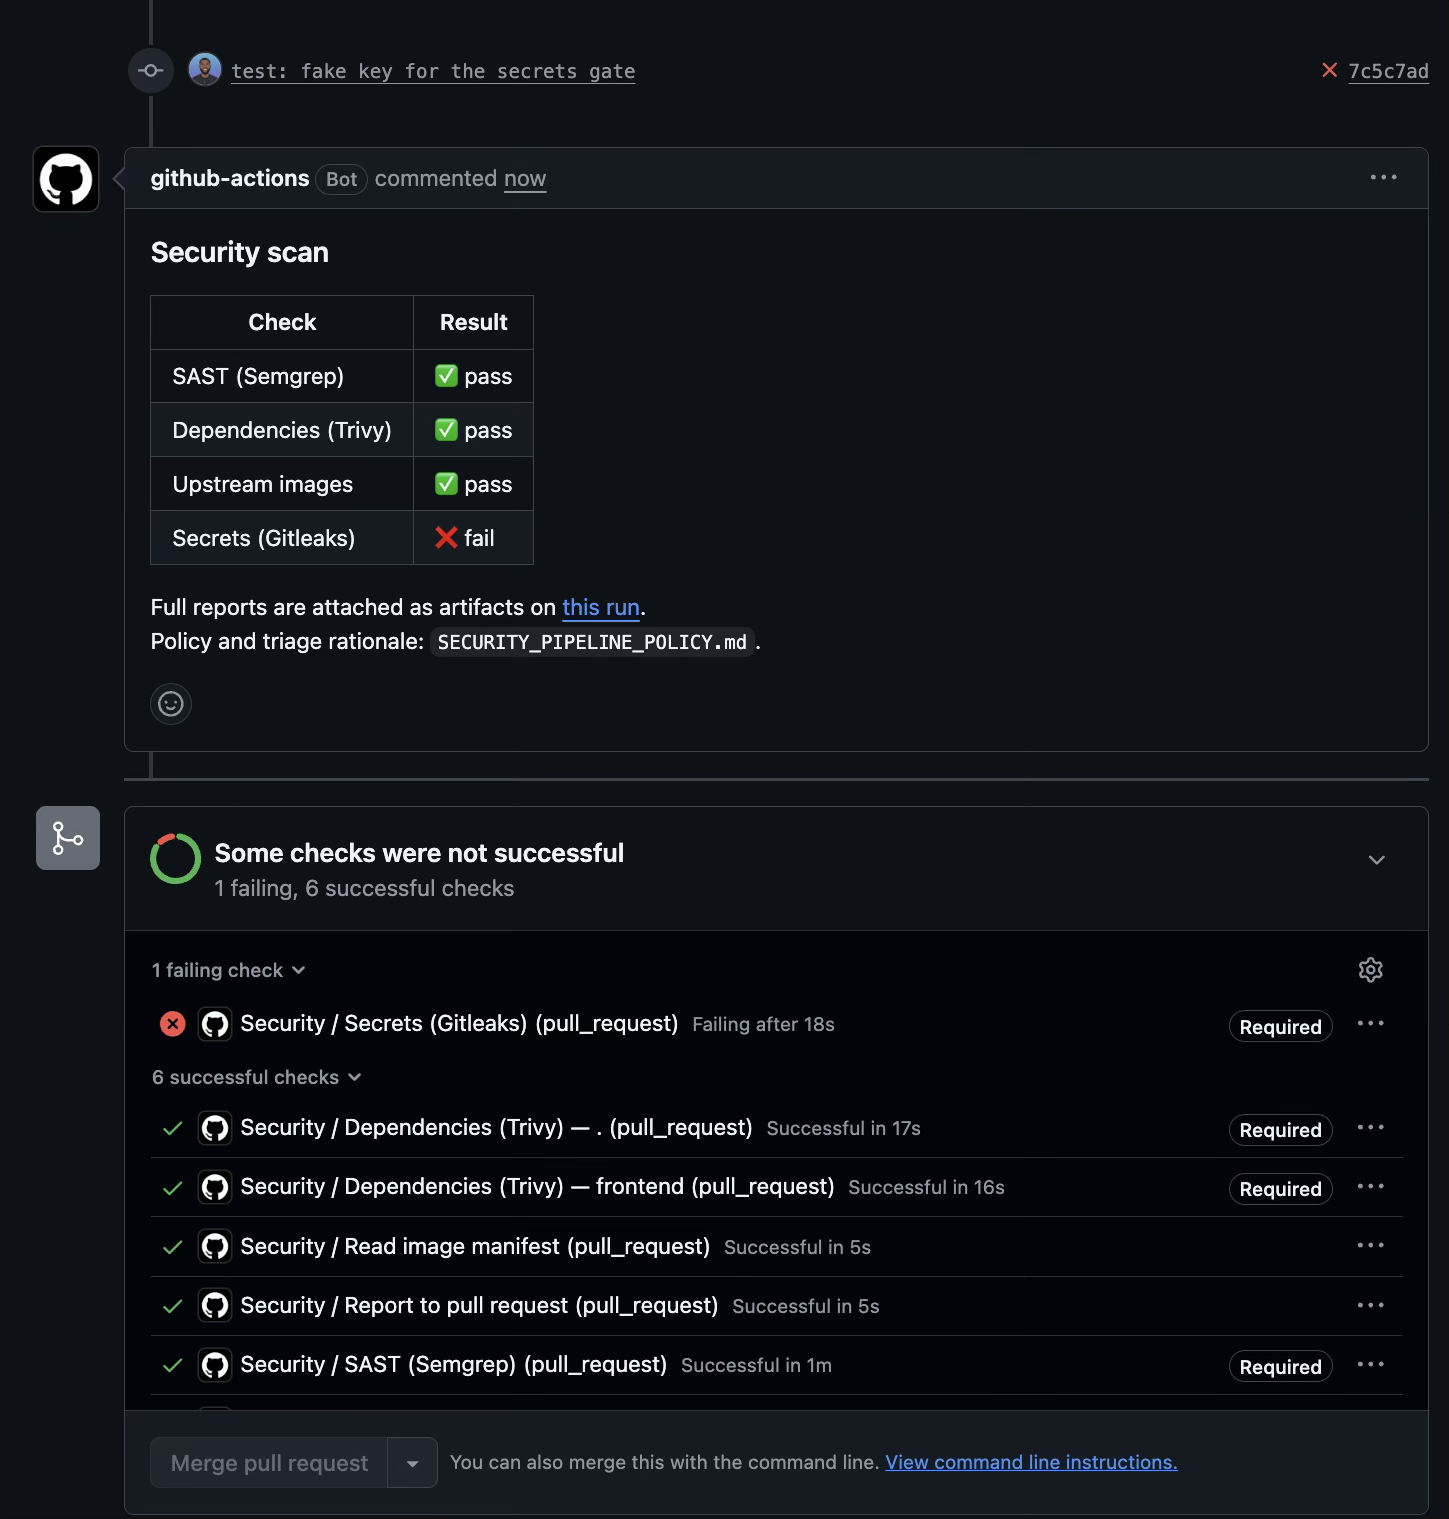Click the 'SECURITY_PIPELINE_POLICY.md' code text
This screenshot has width=1449, height=1519.
pyautogui.click(x=592, y=642)
